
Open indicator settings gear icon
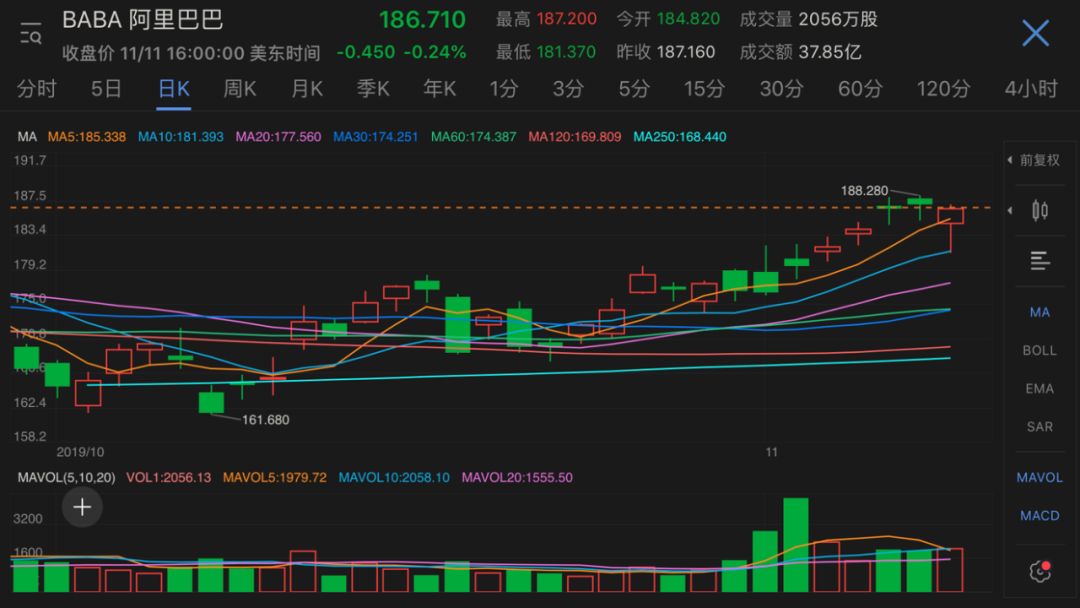1039,571
